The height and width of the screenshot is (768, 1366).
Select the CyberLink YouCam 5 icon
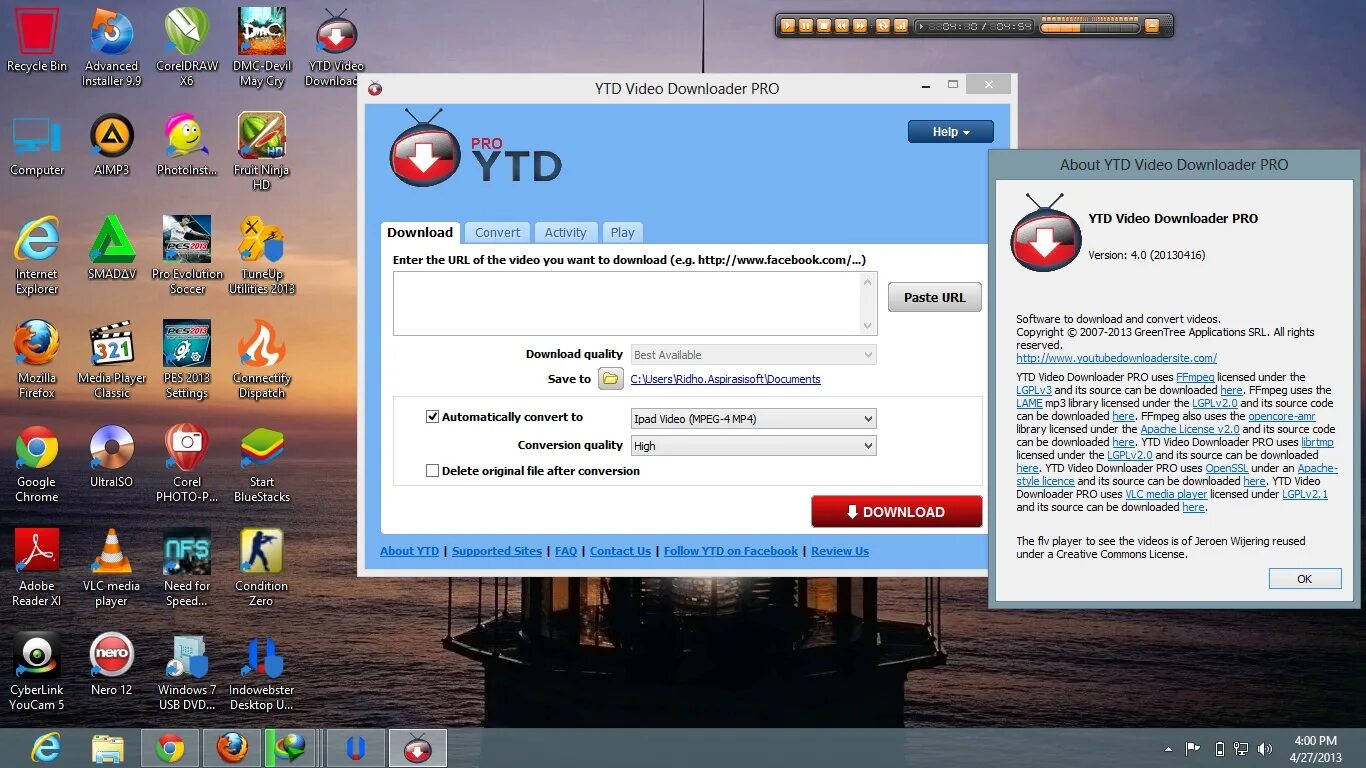(37, 671)
